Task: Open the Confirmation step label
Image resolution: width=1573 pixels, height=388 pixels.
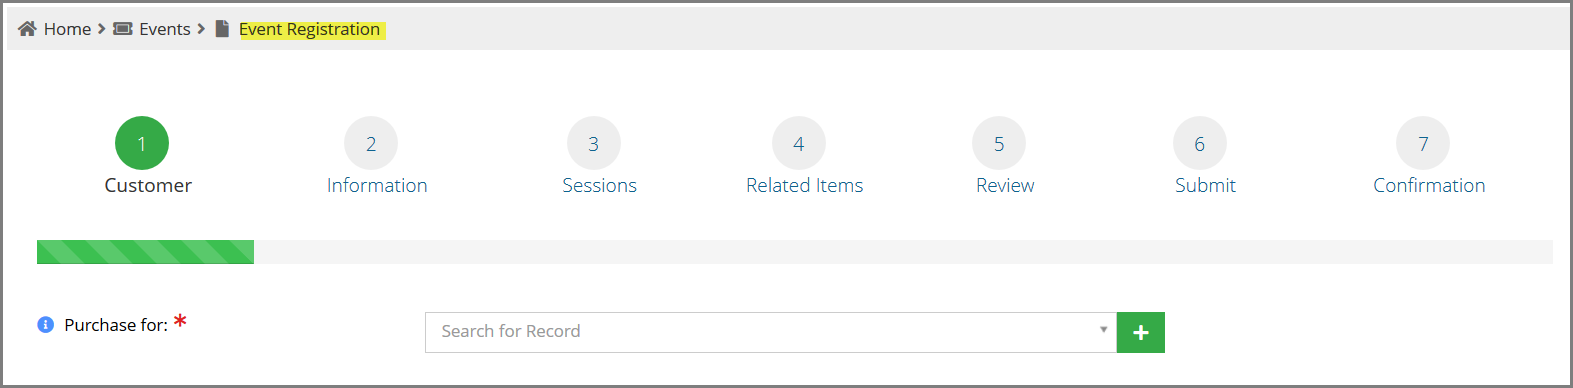Action: [1429, 185]
